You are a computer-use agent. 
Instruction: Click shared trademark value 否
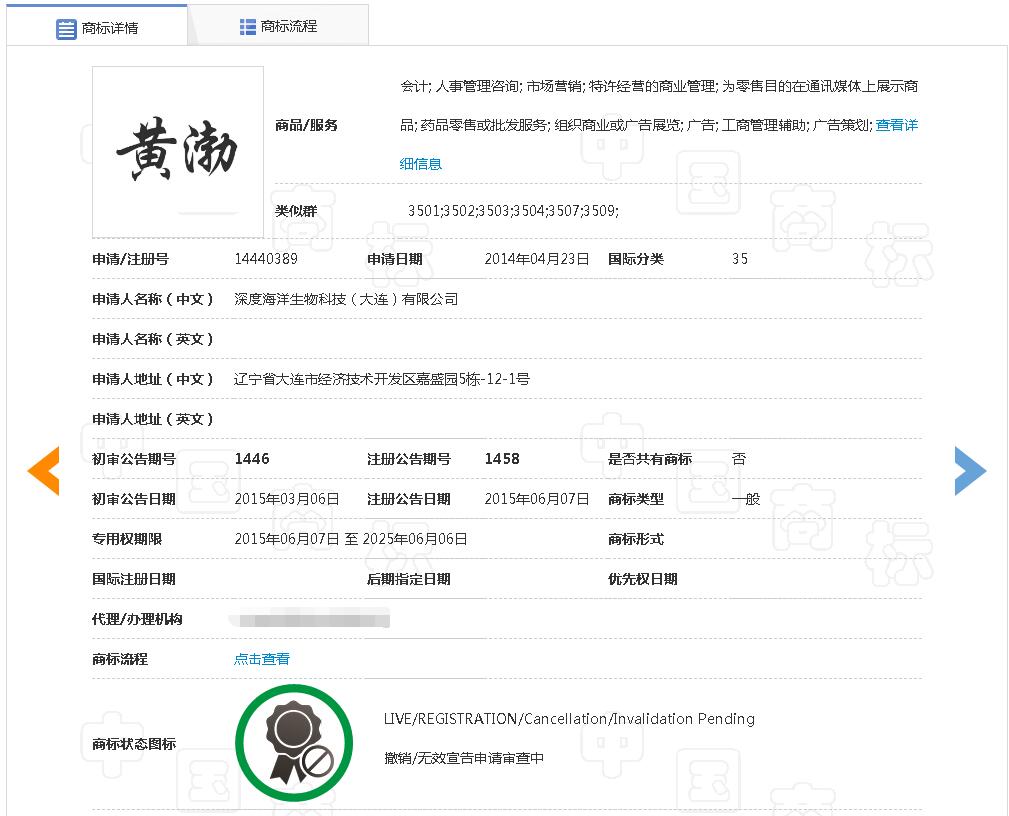tap(739, 459)
